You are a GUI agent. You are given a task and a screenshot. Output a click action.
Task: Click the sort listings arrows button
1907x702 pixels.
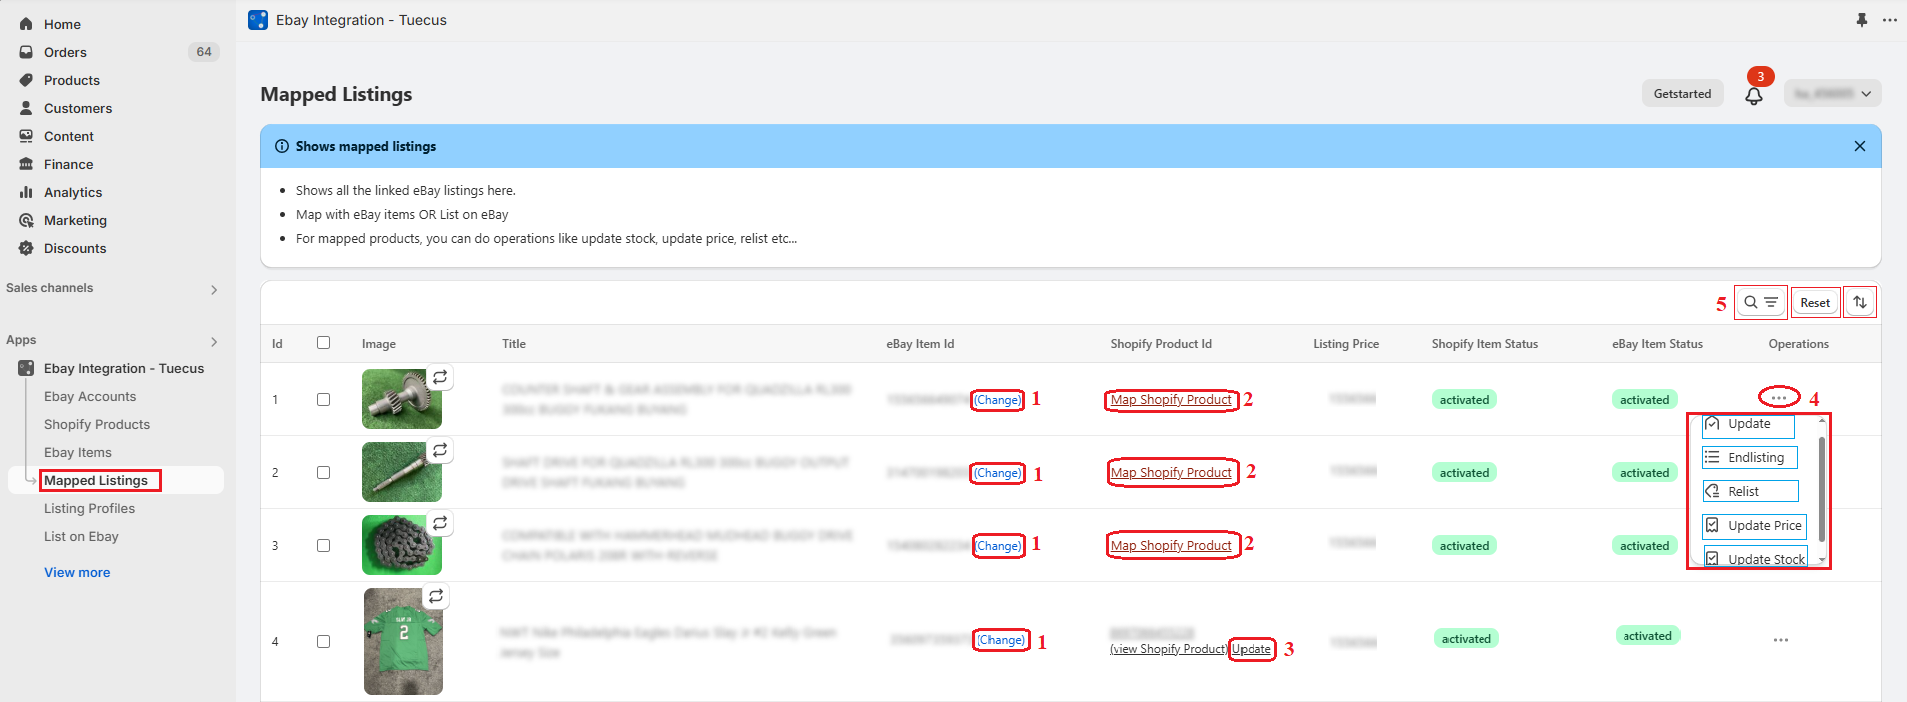click(x=1859, y=302)
